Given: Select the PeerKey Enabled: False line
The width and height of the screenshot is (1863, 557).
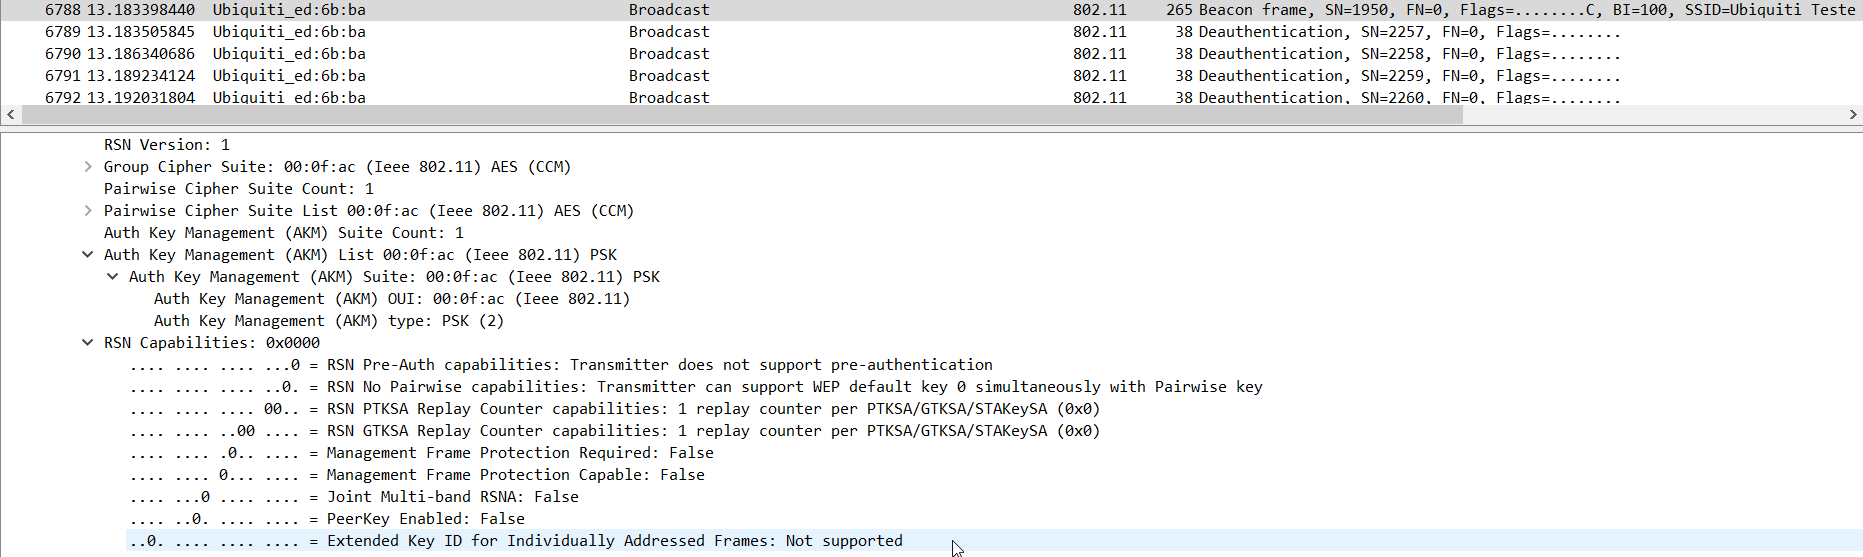Looking at the screenshot, I should 327,519.
